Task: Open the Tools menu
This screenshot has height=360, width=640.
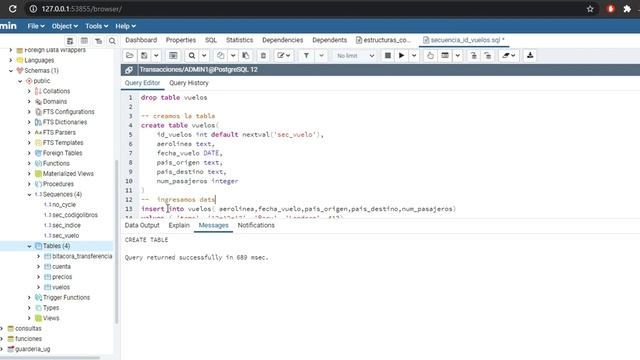Action: click(96, 26)
